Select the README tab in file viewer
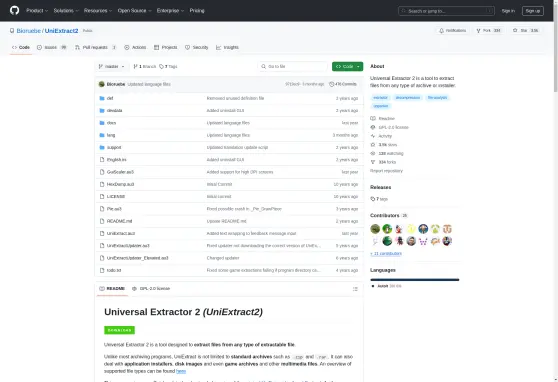Screen dimensions: 558x382 112,289
